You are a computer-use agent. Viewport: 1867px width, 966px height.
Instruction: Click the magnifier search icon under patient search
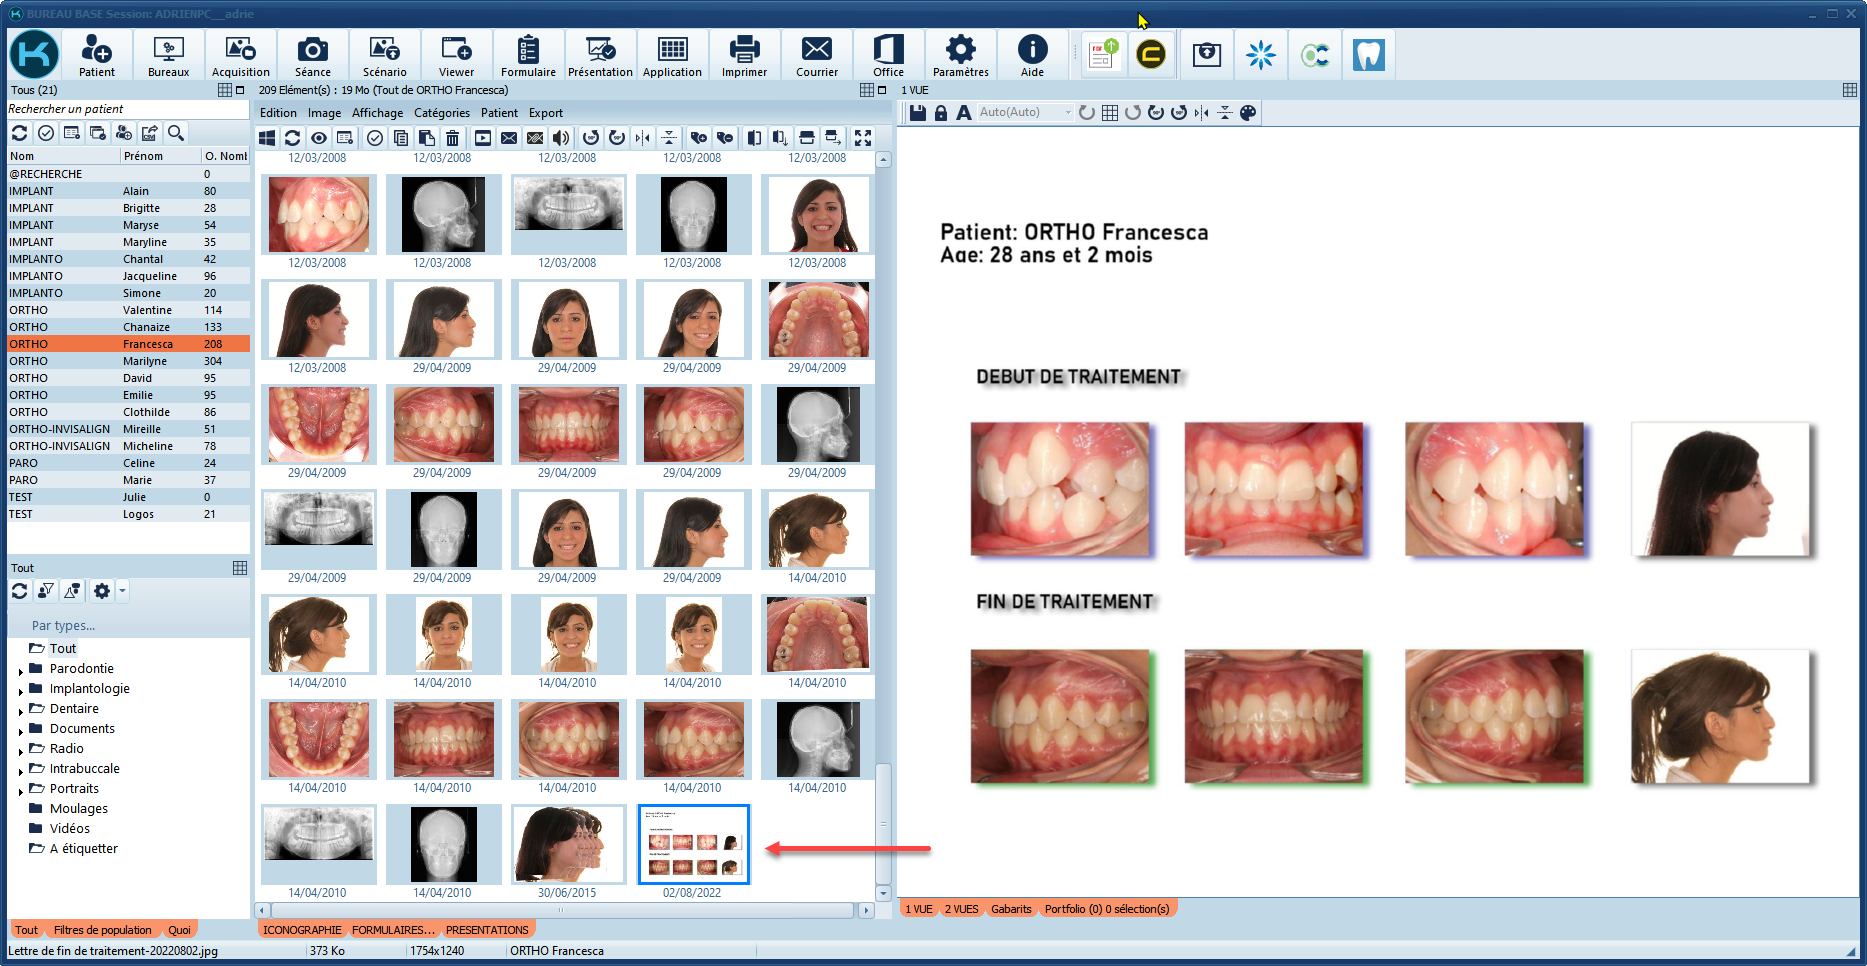point(176,133)
